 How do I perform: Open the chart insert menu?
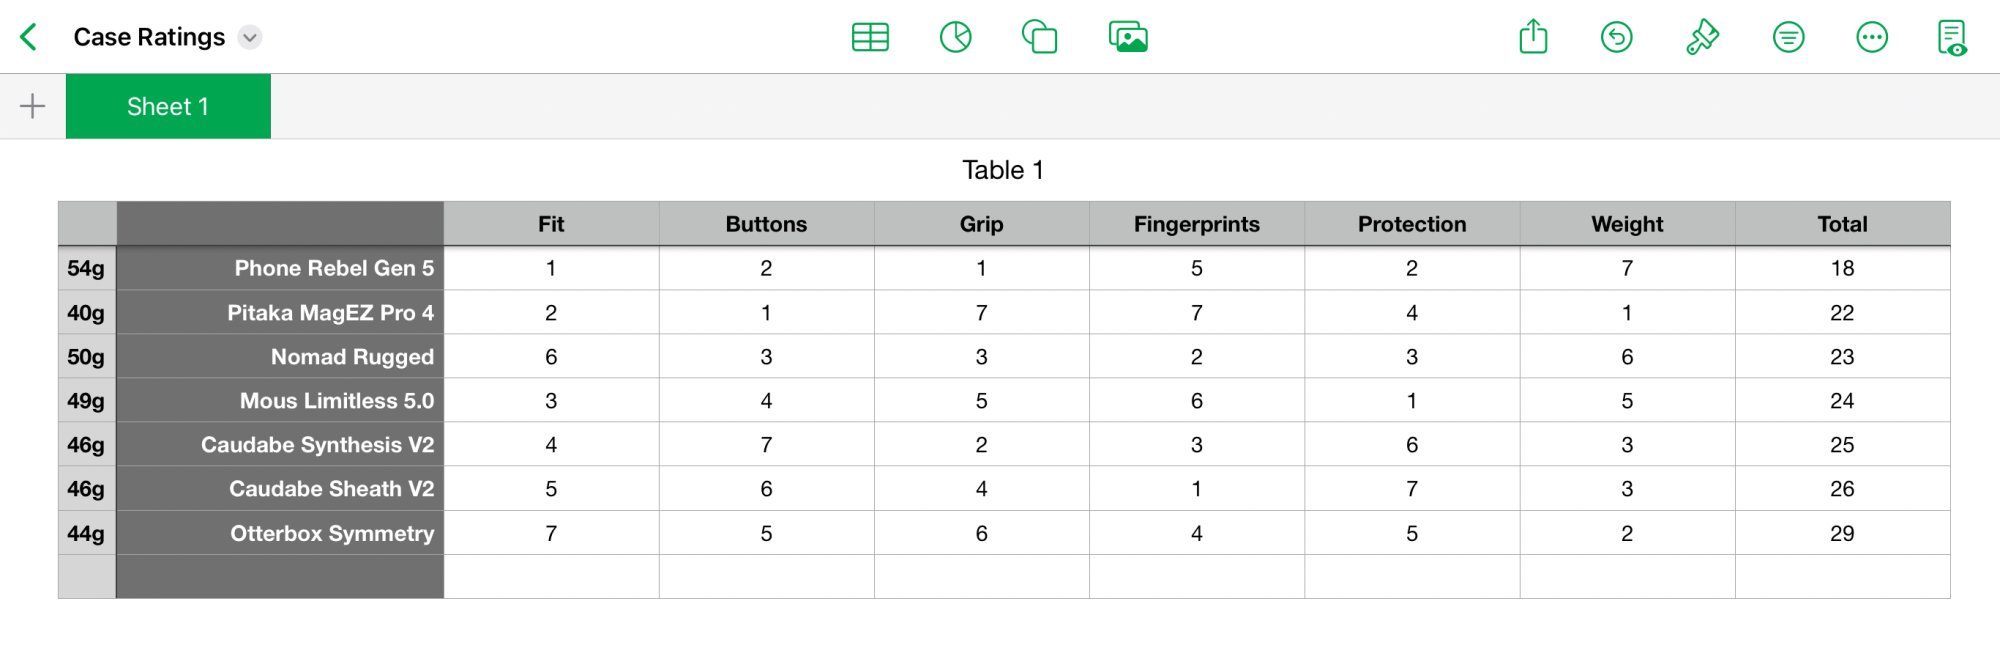pyautogui.click(x=956, y=38)
